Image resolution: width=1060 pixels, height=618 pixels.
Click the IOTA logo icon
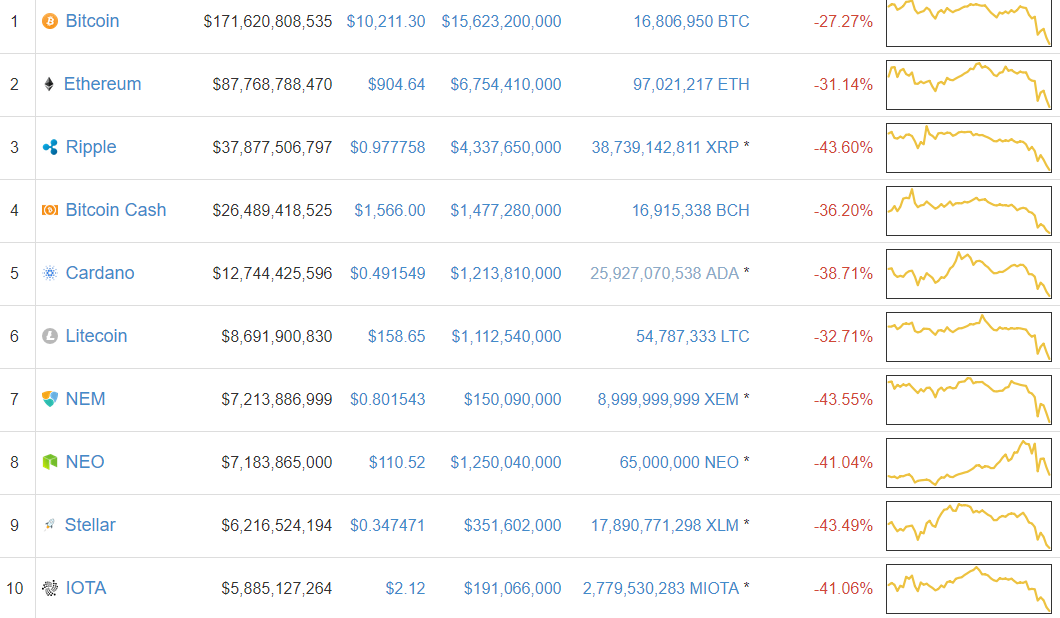coord(50,588)
